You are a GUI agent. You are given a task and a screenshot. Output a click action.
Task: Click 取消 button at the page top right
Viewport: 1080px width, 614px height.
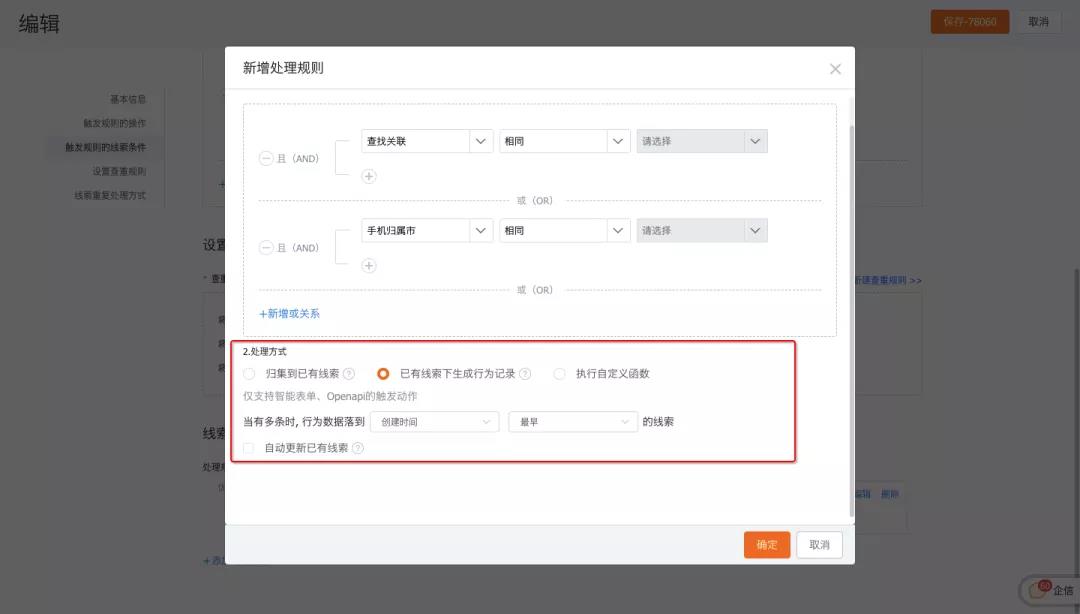click(1038, 22)
